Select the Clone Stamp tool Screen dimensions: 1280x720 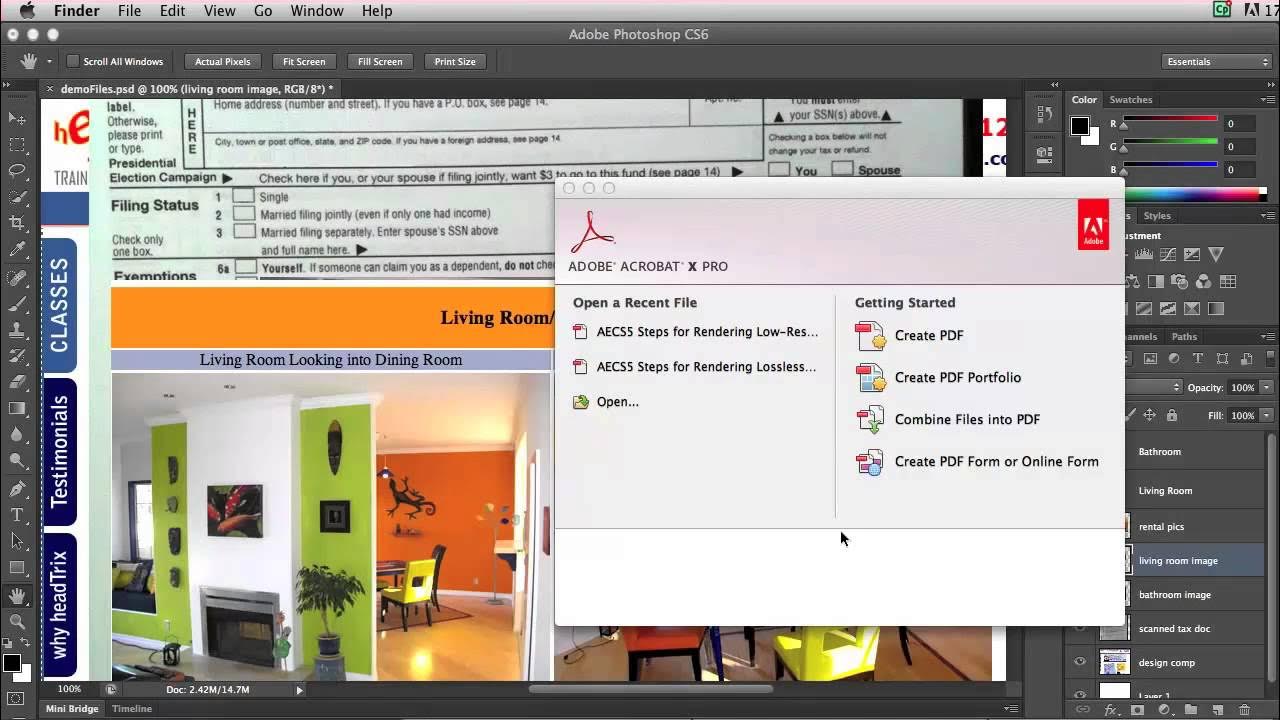point(17,329)
